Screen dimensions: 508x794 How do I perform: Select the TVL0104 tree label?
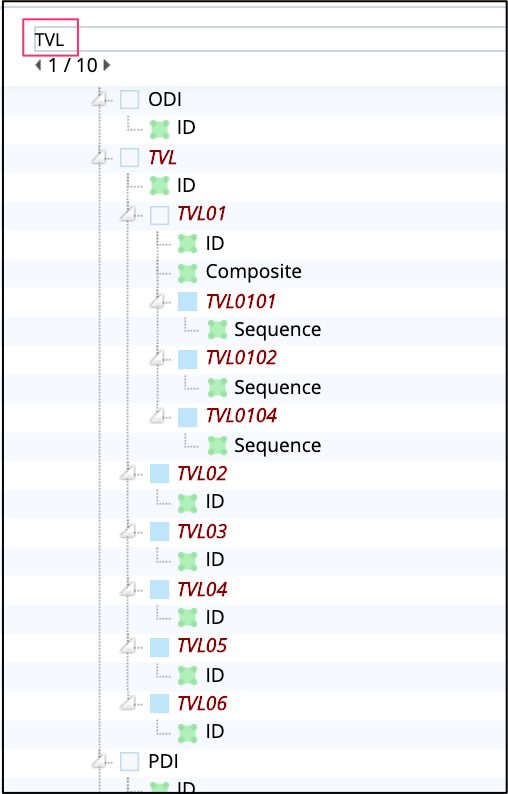(241, 416)
